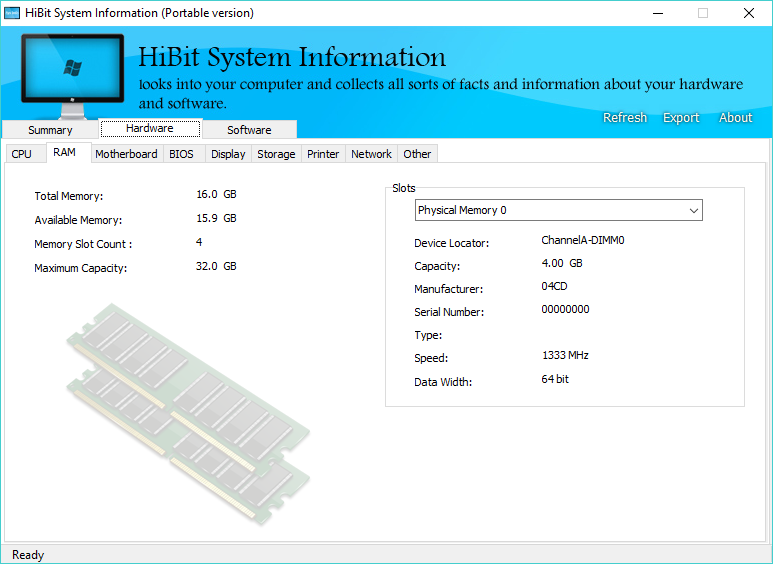Open the Motherboard sub-tab
Viewport: 773px width, 564px height.
pyautogui.click(x=126, y=154)
